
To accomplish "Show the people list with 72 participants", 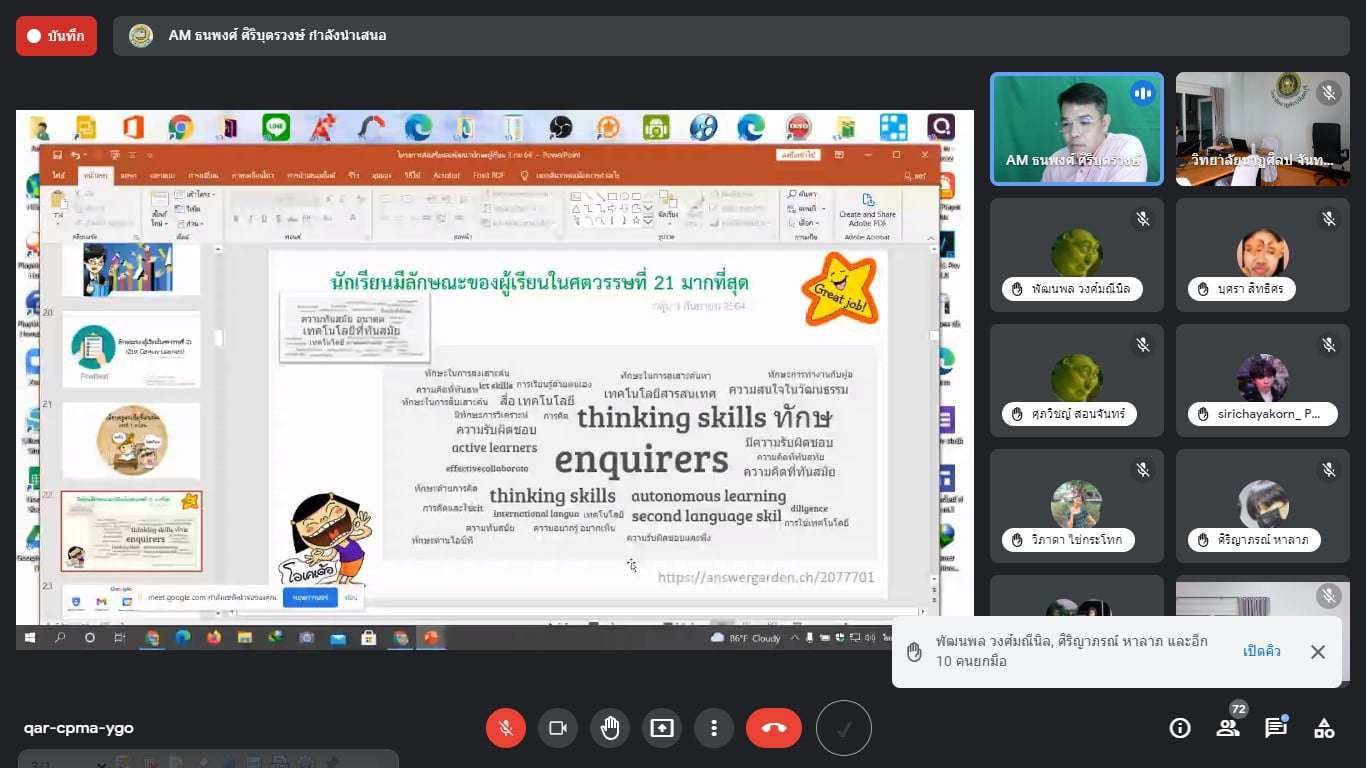I will coord(1228,728).
